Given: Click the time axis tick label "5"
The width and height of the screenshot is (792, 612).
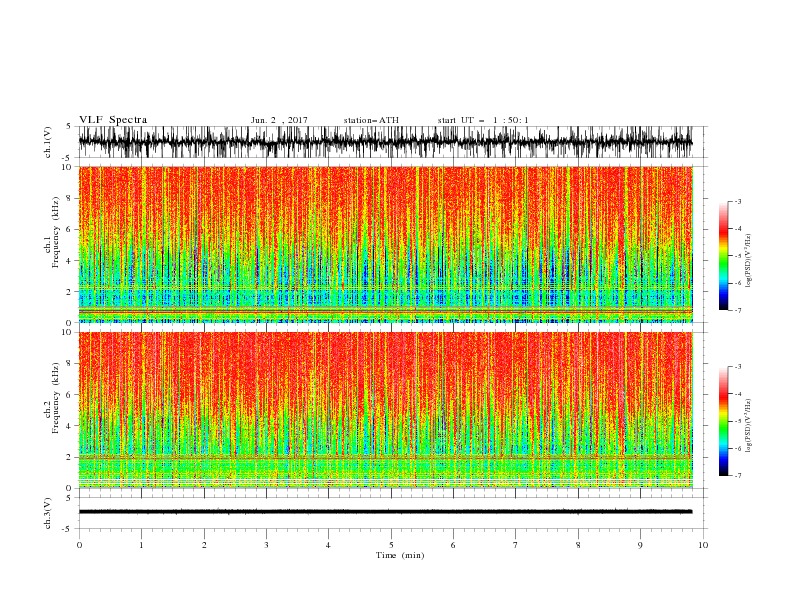Looking at the screenshot, I should (391, 545).
